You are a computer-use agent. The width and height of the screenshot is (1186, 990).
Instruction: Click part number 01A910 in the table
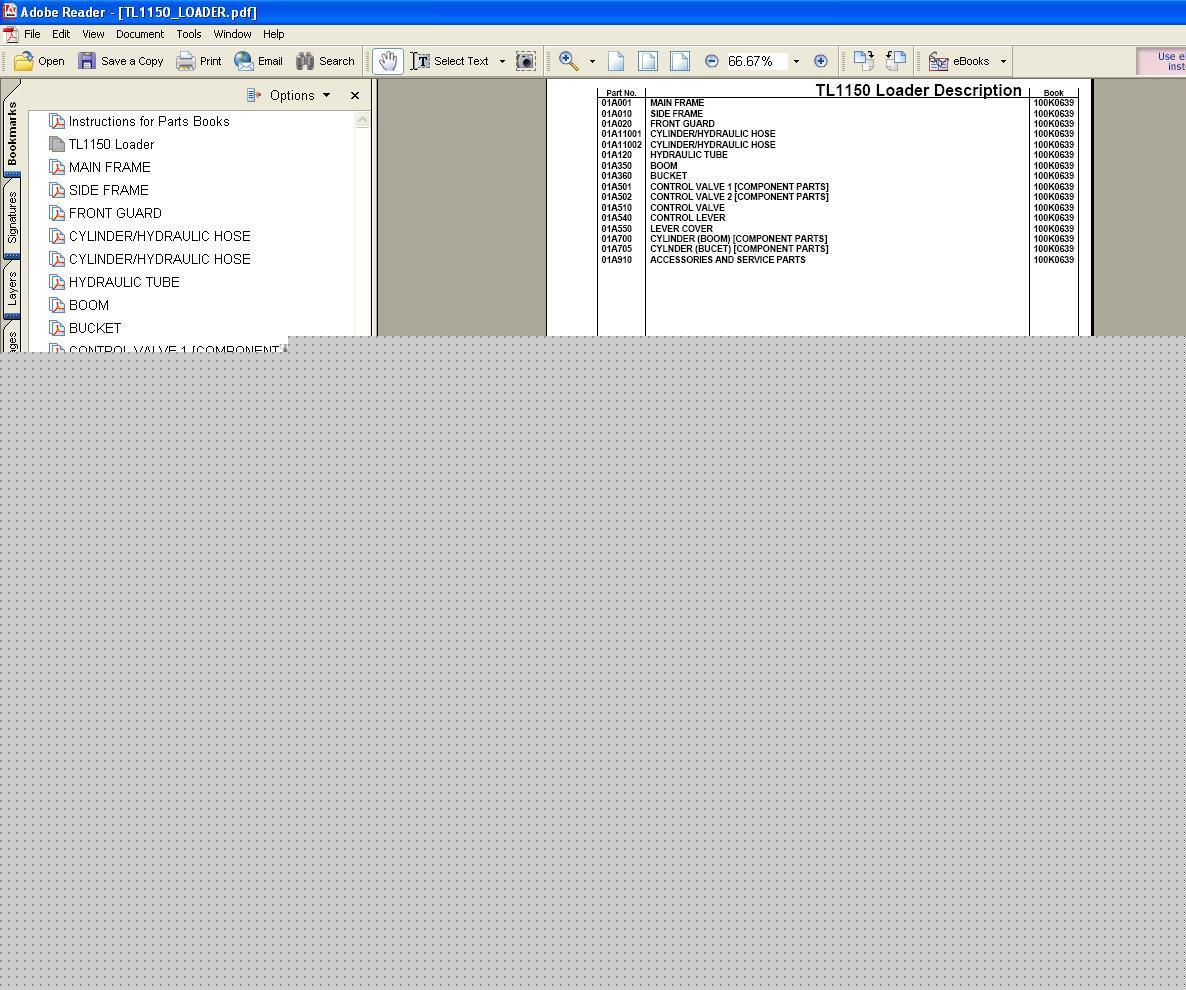[616, 259]
